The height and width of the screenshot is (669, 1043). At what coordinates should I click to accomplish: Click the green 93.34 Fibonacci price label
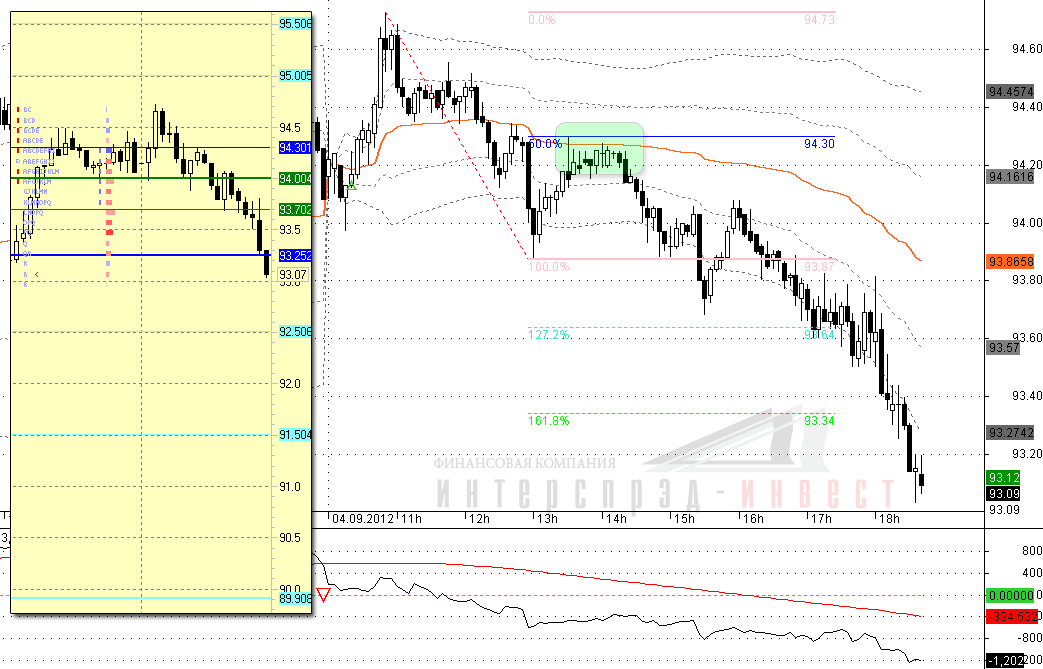click(x=819, y=421)
